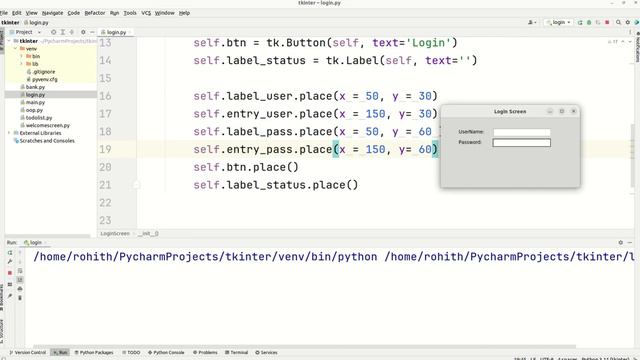Collapse all icon in Project panel header
This screenshot has width=640, height=360.
point(72,32)
